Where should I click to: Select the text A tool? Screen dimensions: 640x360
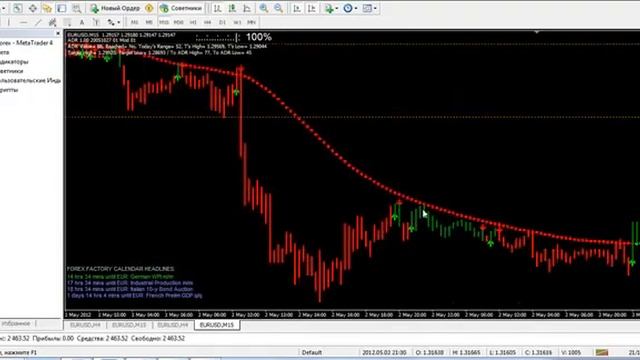pyautogui.click(x=82, y=22)
